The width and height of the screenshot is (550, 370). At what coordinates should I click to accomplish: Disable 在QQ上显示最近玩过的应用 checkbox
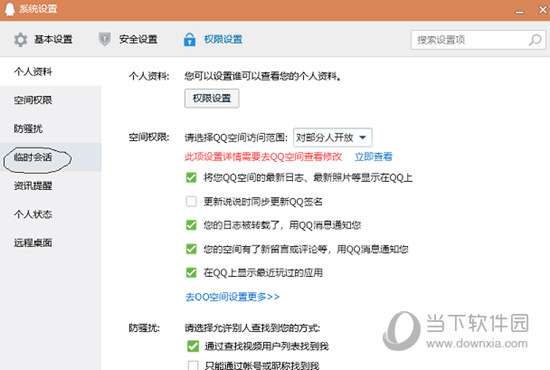tap(191, 273)
